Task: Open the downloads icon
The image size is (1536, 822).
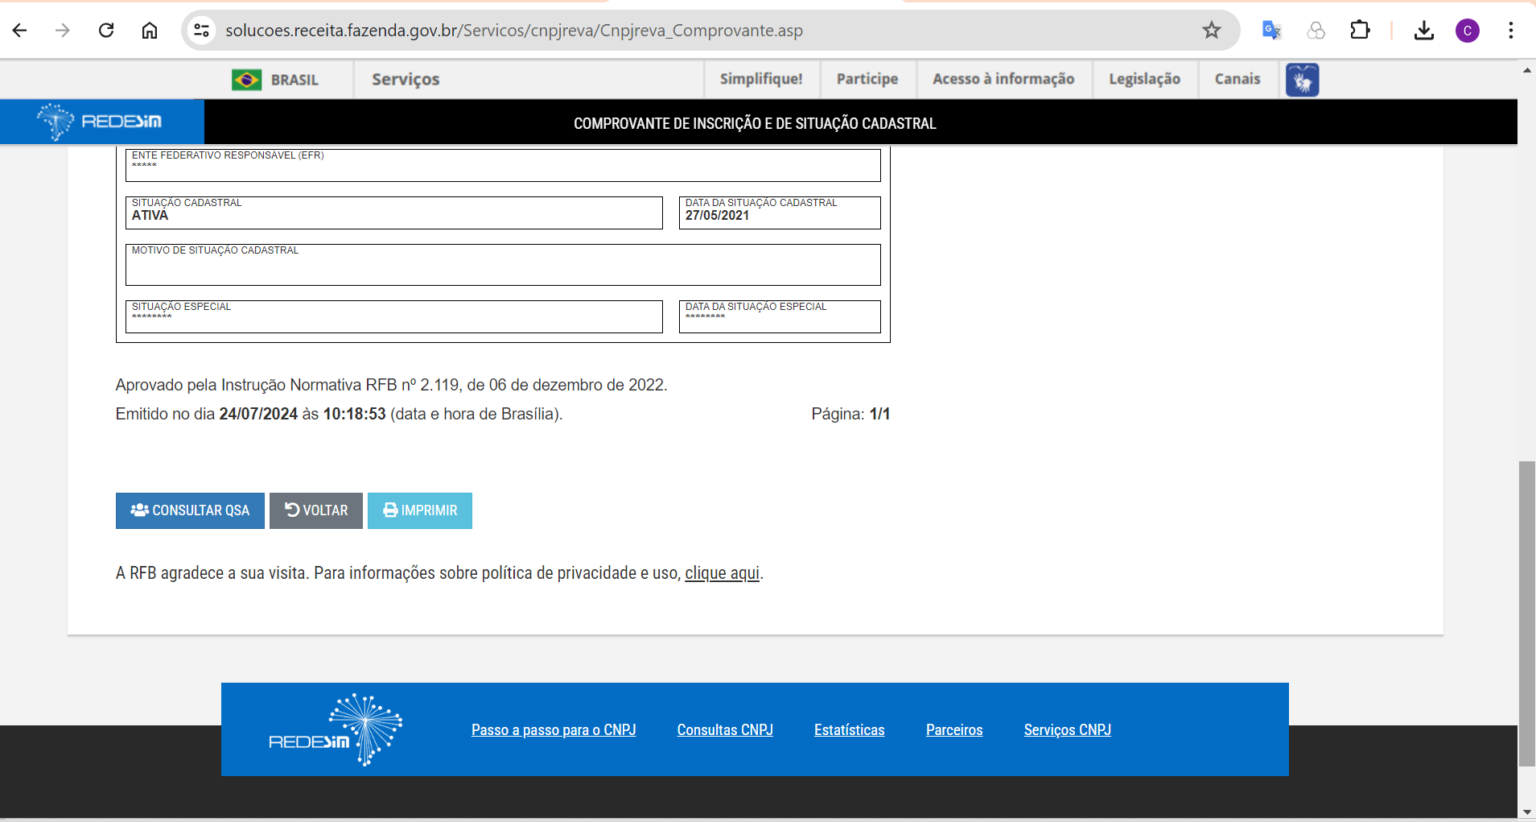Action: coord(1423,30)
